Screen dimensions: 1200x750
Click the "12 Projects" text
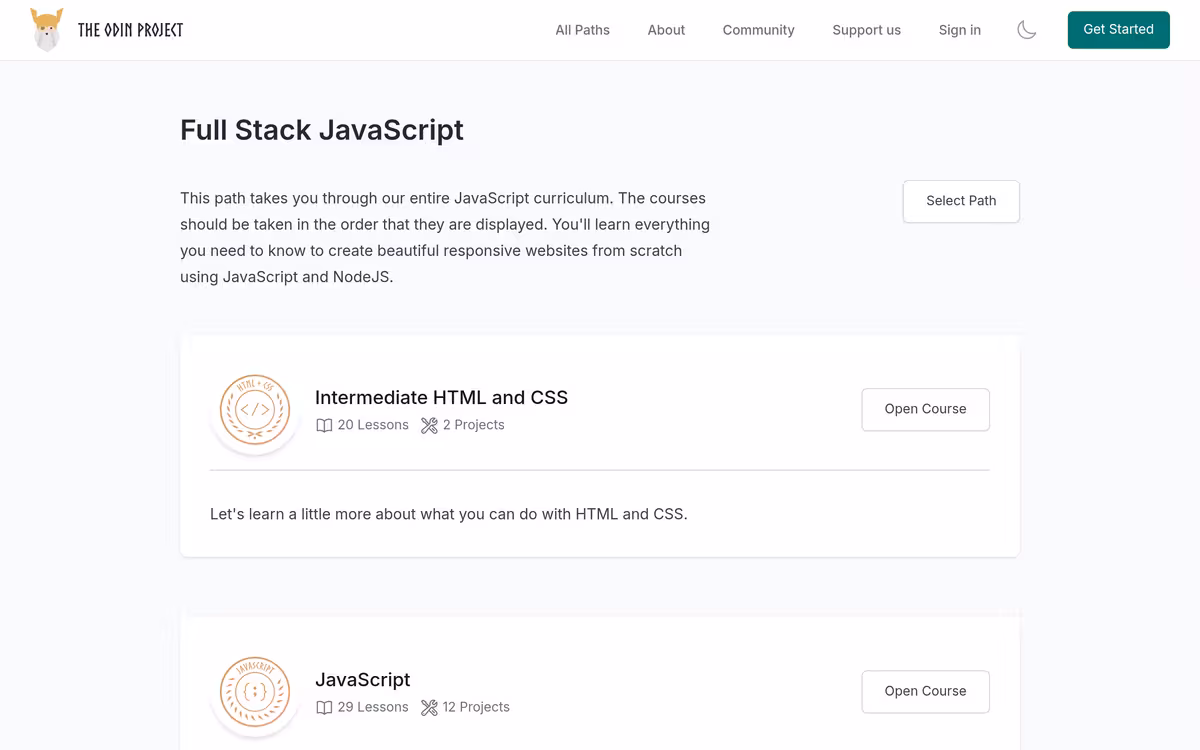(476, 707)
